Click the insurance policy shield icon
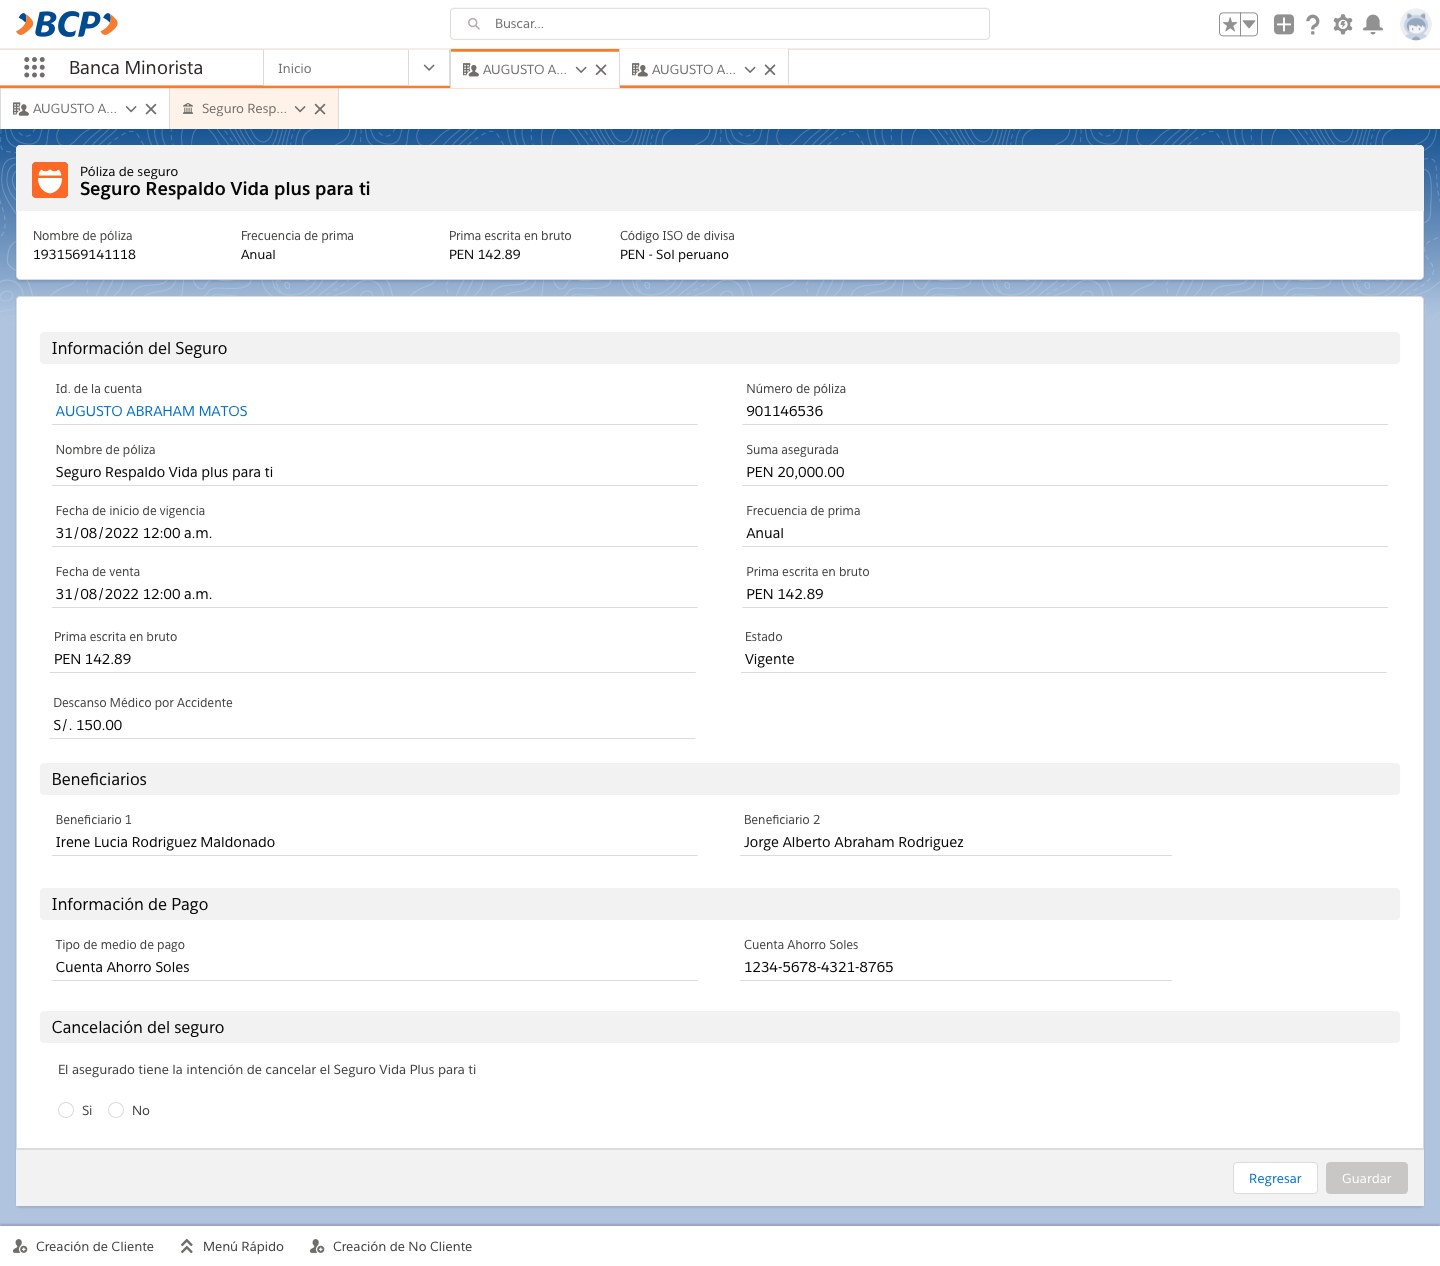The width and height of the screenshot is (1440, 1266). point(50,180)
